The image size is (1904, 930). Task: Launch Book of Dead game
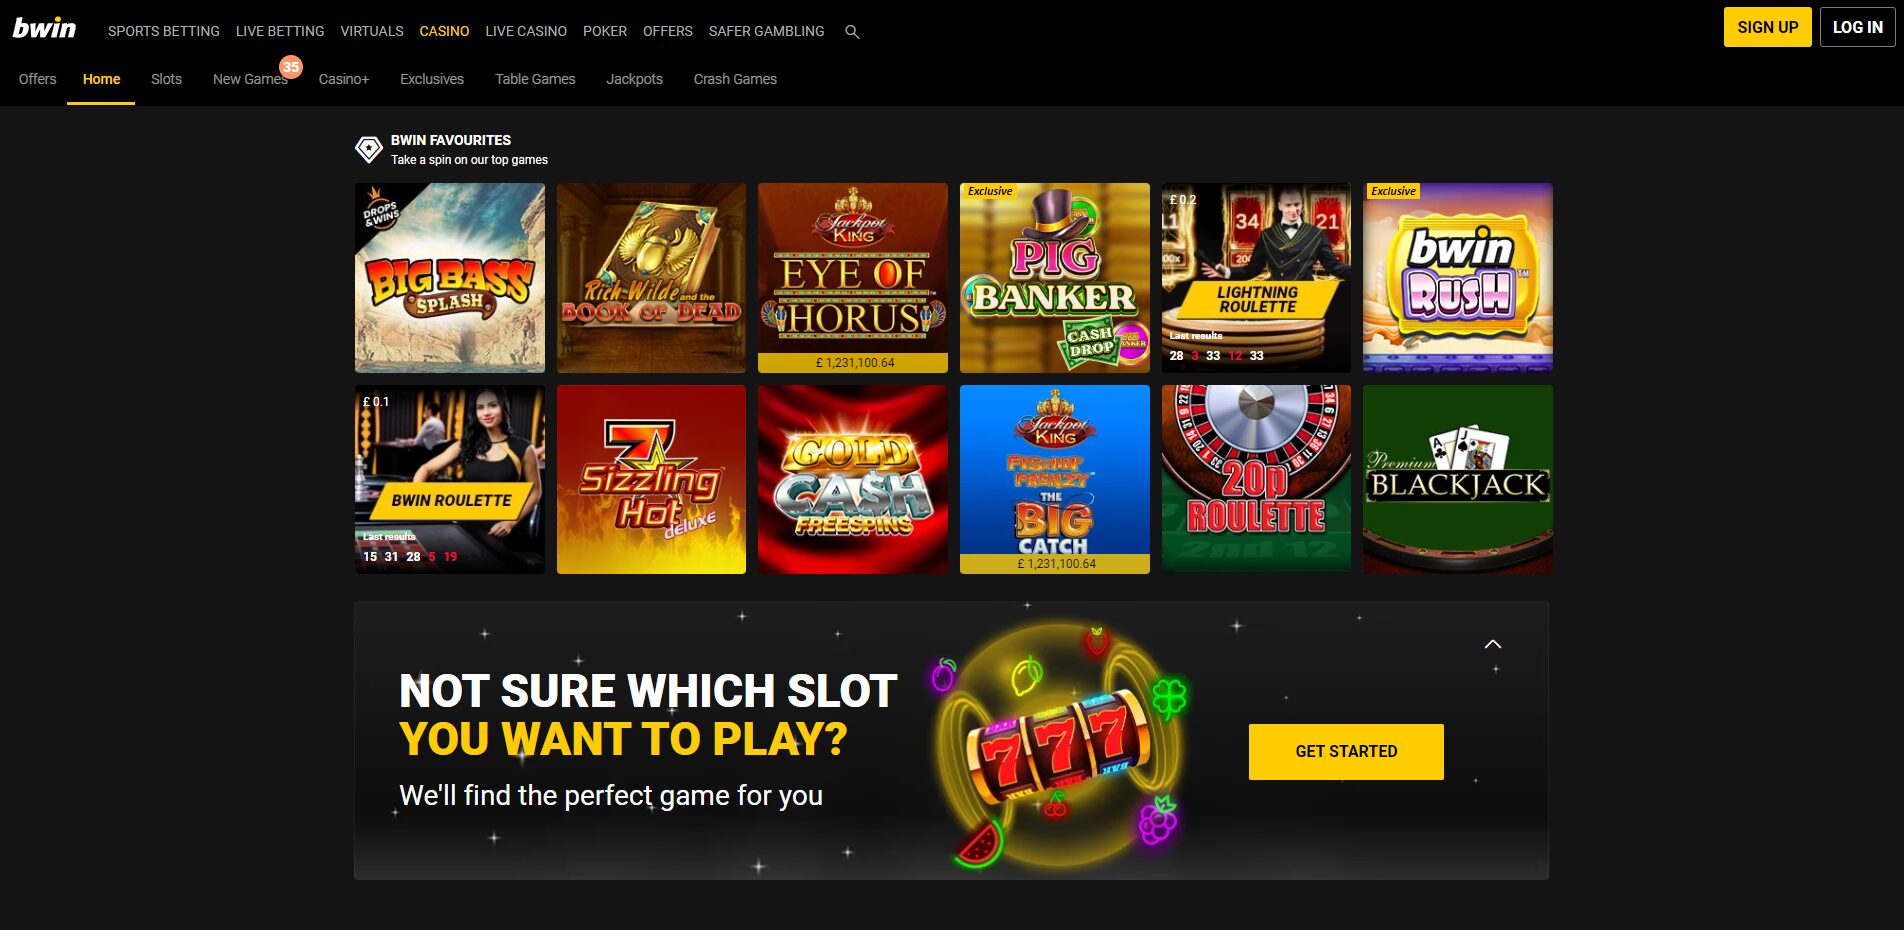tap(651, 278)
